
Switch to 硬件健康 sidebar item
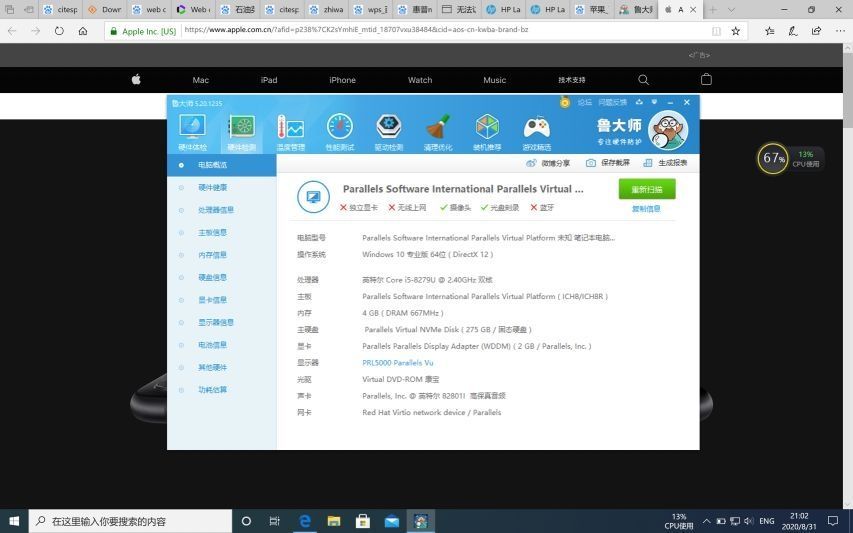pos(221,188)
